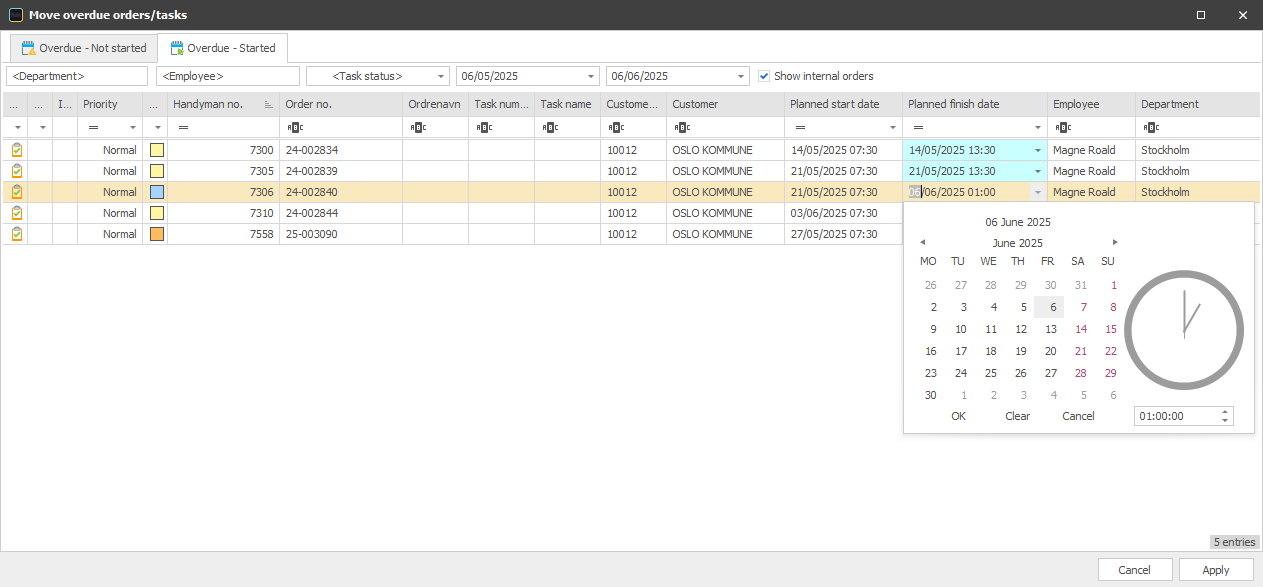This screenshot has height=587, width=1263.
Task: Select 6 June in the calendar
Action: [1051, 307]
